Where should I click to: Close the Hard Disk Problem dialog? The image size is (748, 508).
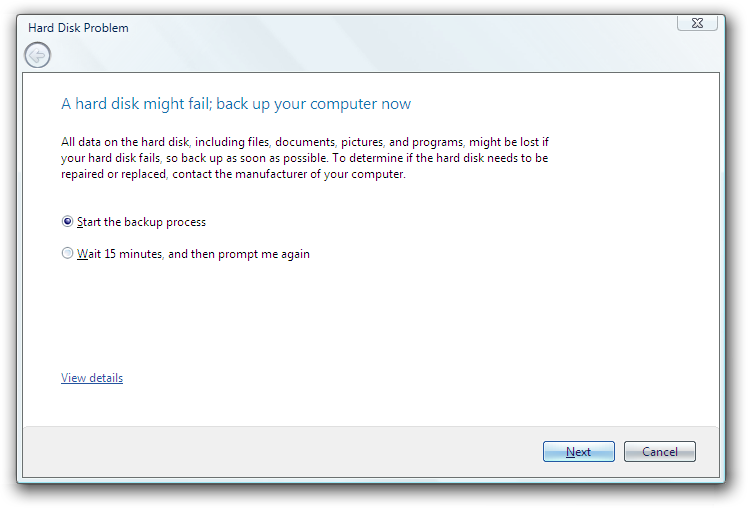(699, 22)
